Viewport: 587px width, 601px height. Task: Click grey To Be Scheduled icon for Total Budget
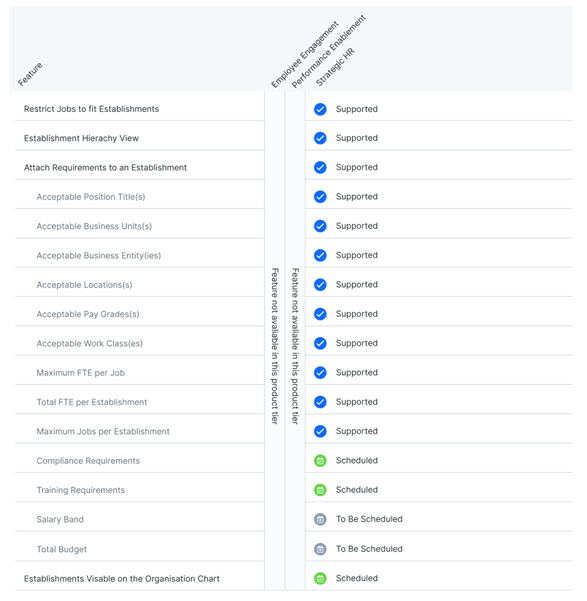[x=320, y=549]
